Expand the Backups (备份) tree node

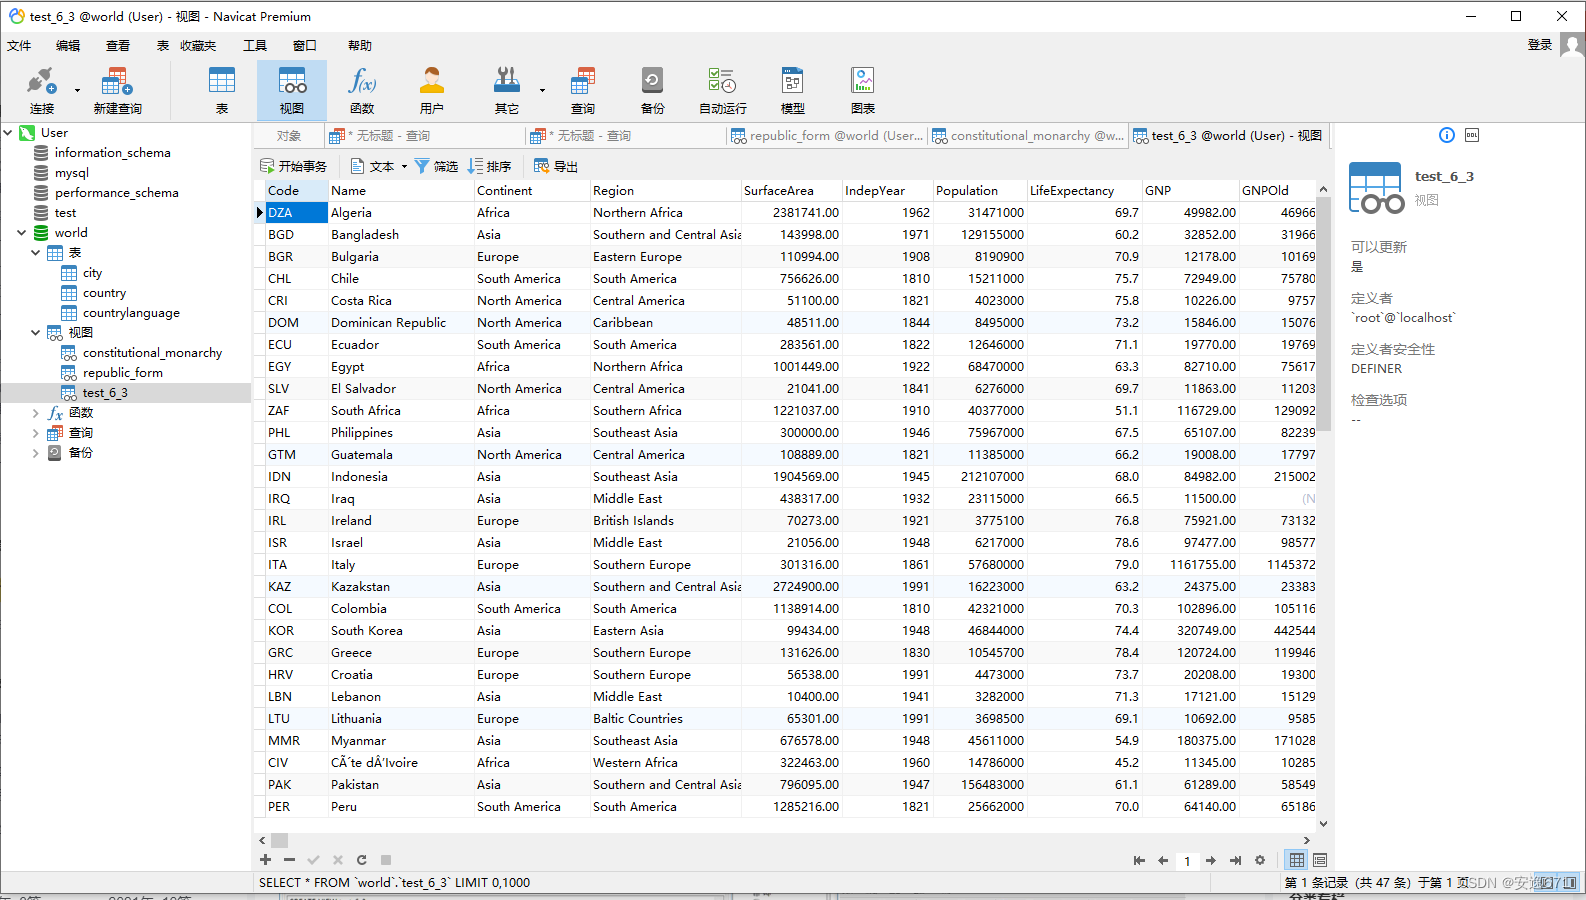pyautogui.click(x=36, y=452)
